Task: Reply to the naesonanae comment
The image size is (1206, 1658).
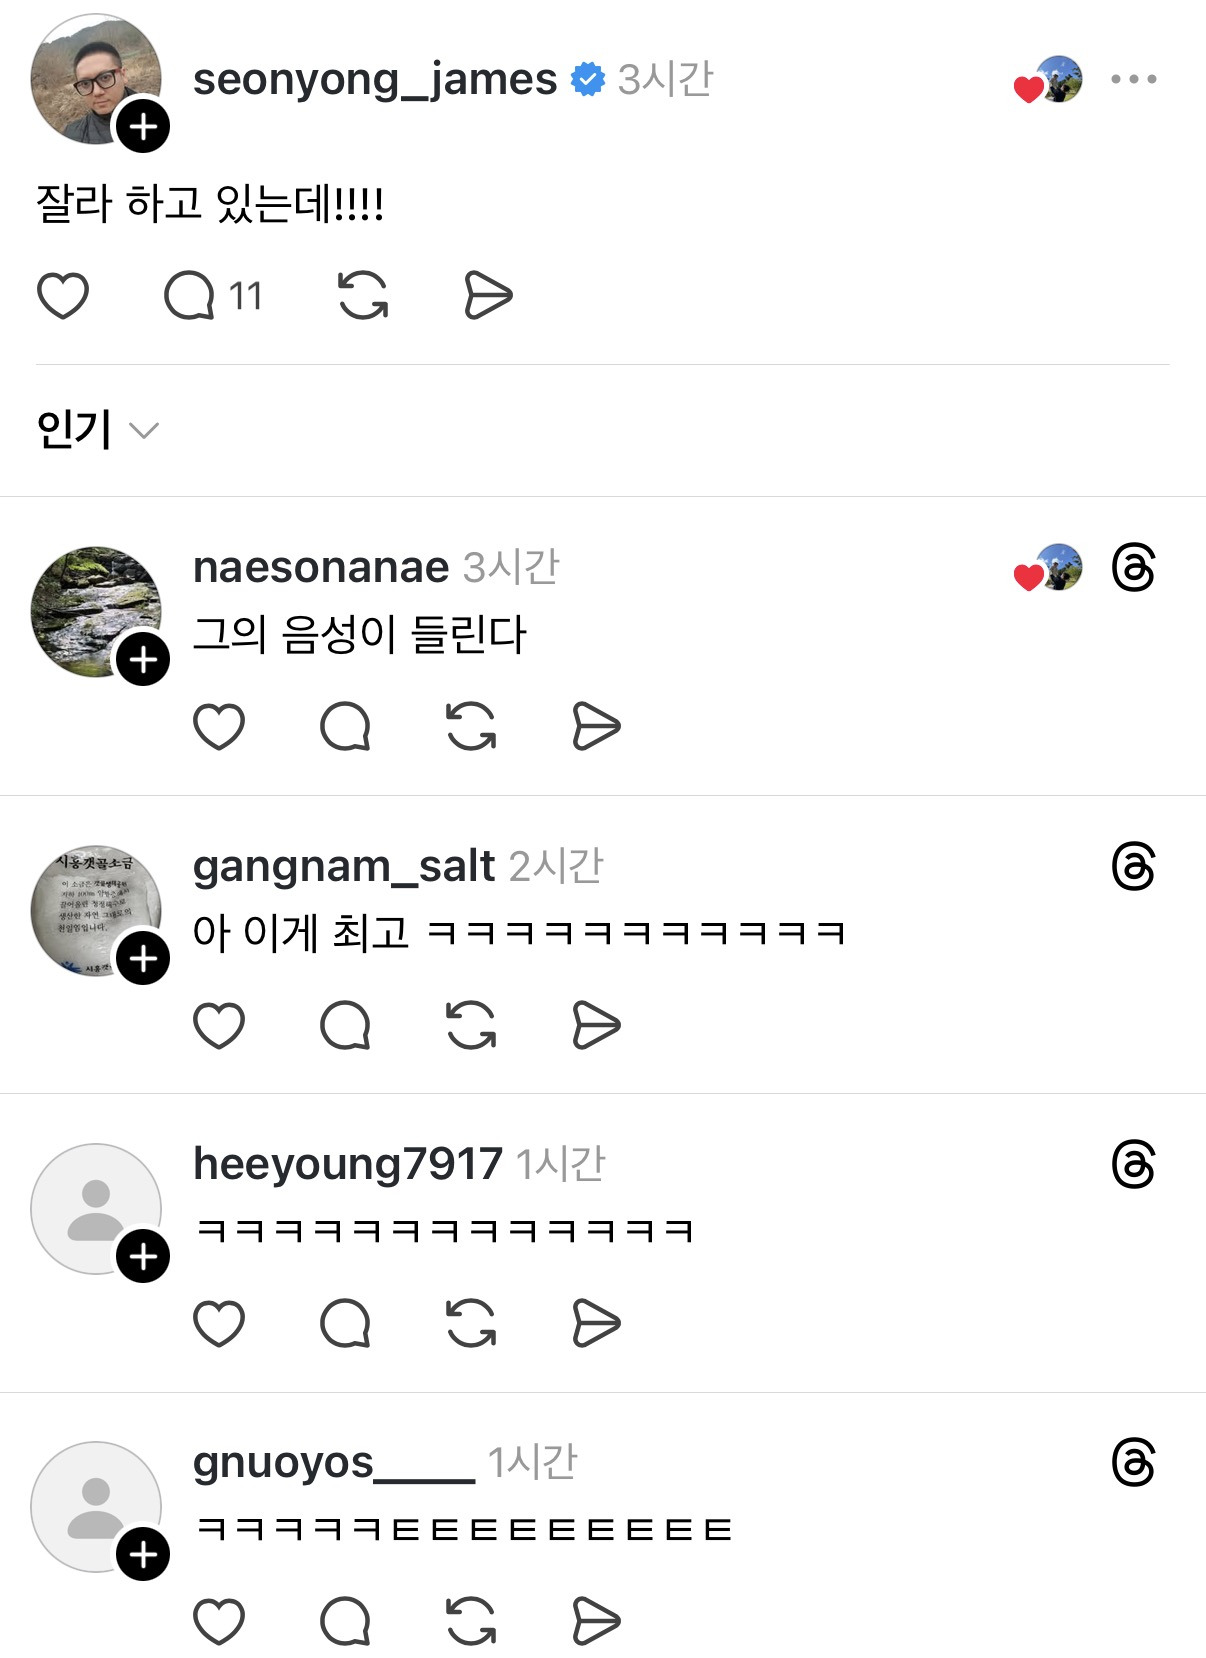Action: 345,727
